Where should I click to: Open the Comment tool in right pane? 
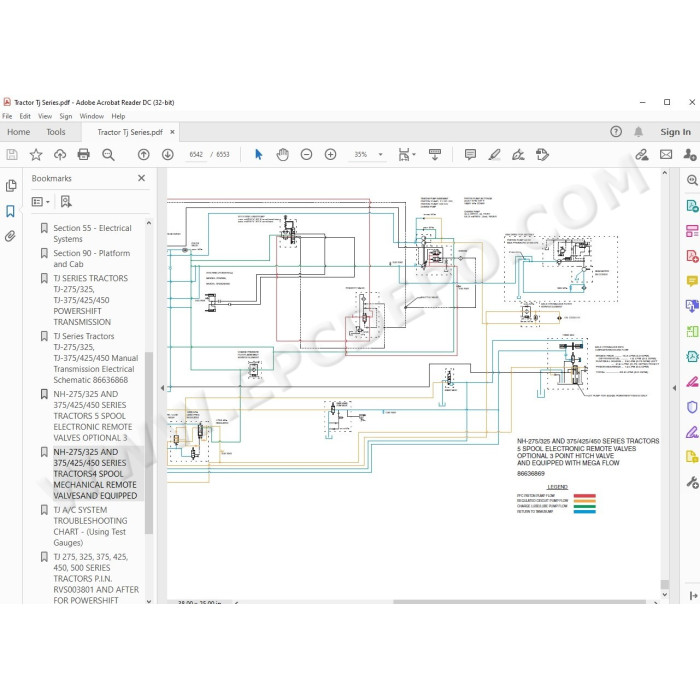[x=692, y=281]
